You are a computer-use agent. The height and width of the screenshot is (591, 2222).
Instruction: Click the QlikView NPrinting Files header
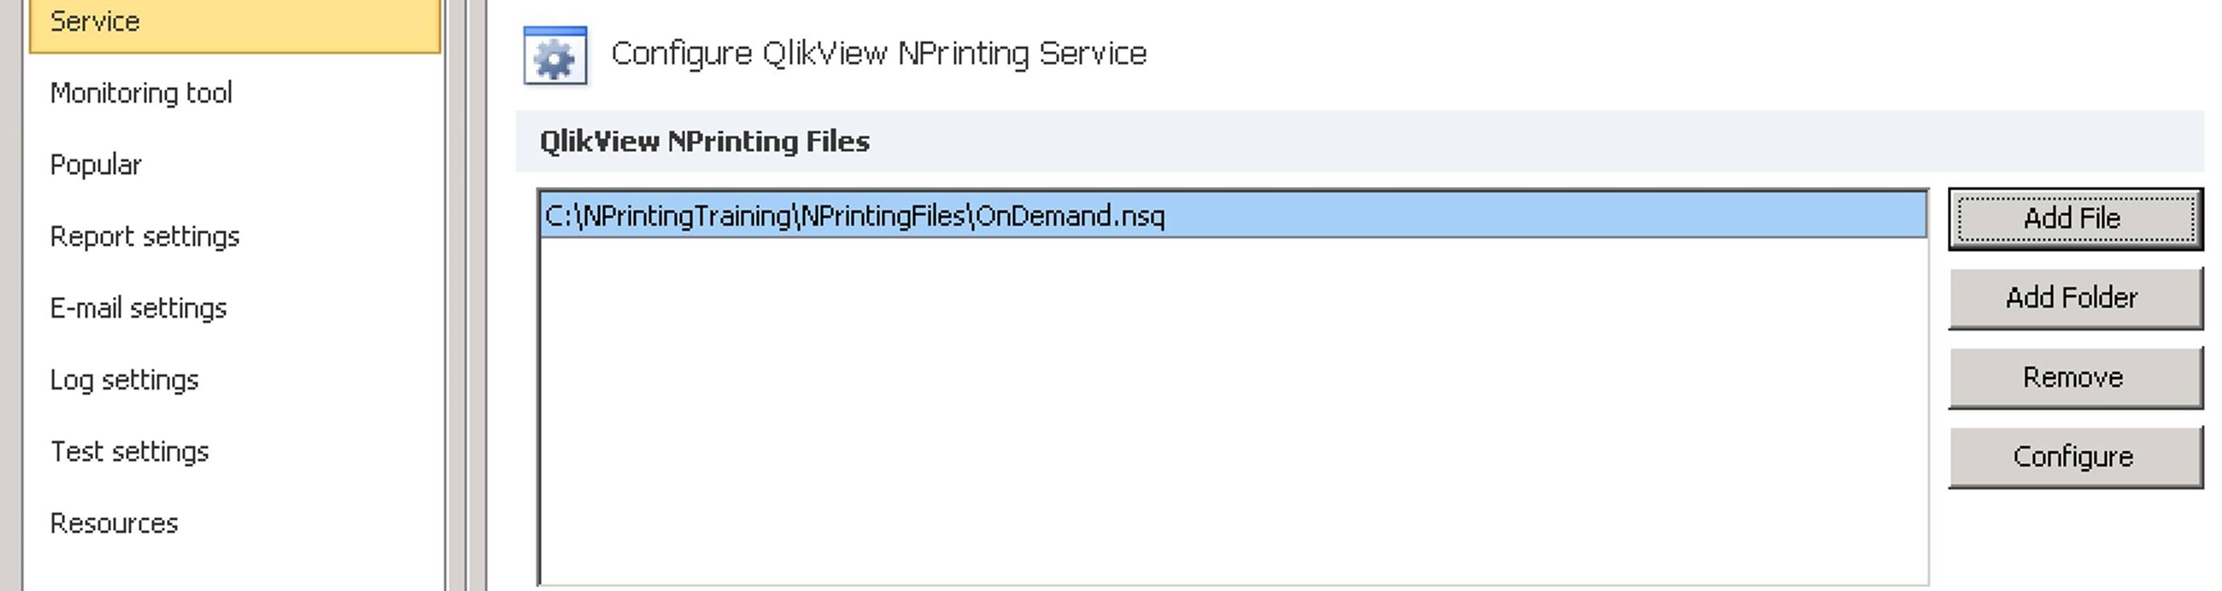pos(704,142)
